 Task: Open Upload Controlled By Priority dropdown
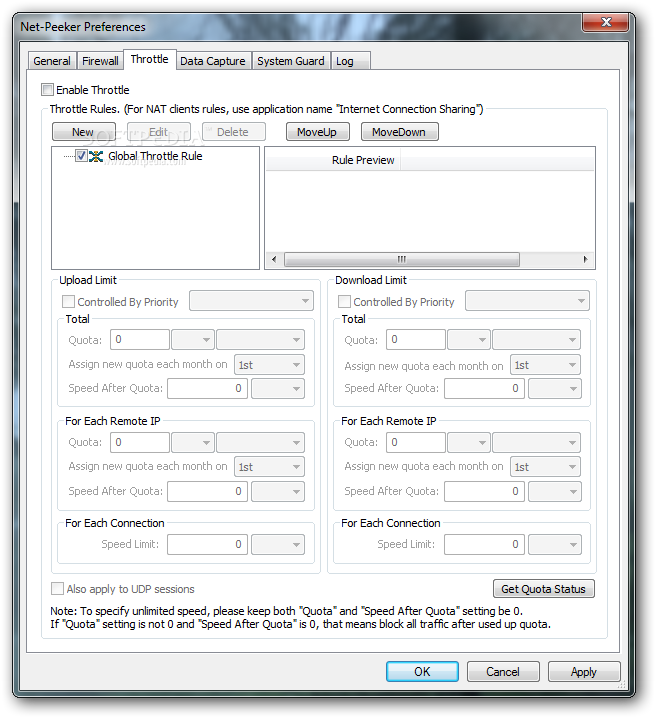point(251,301)
